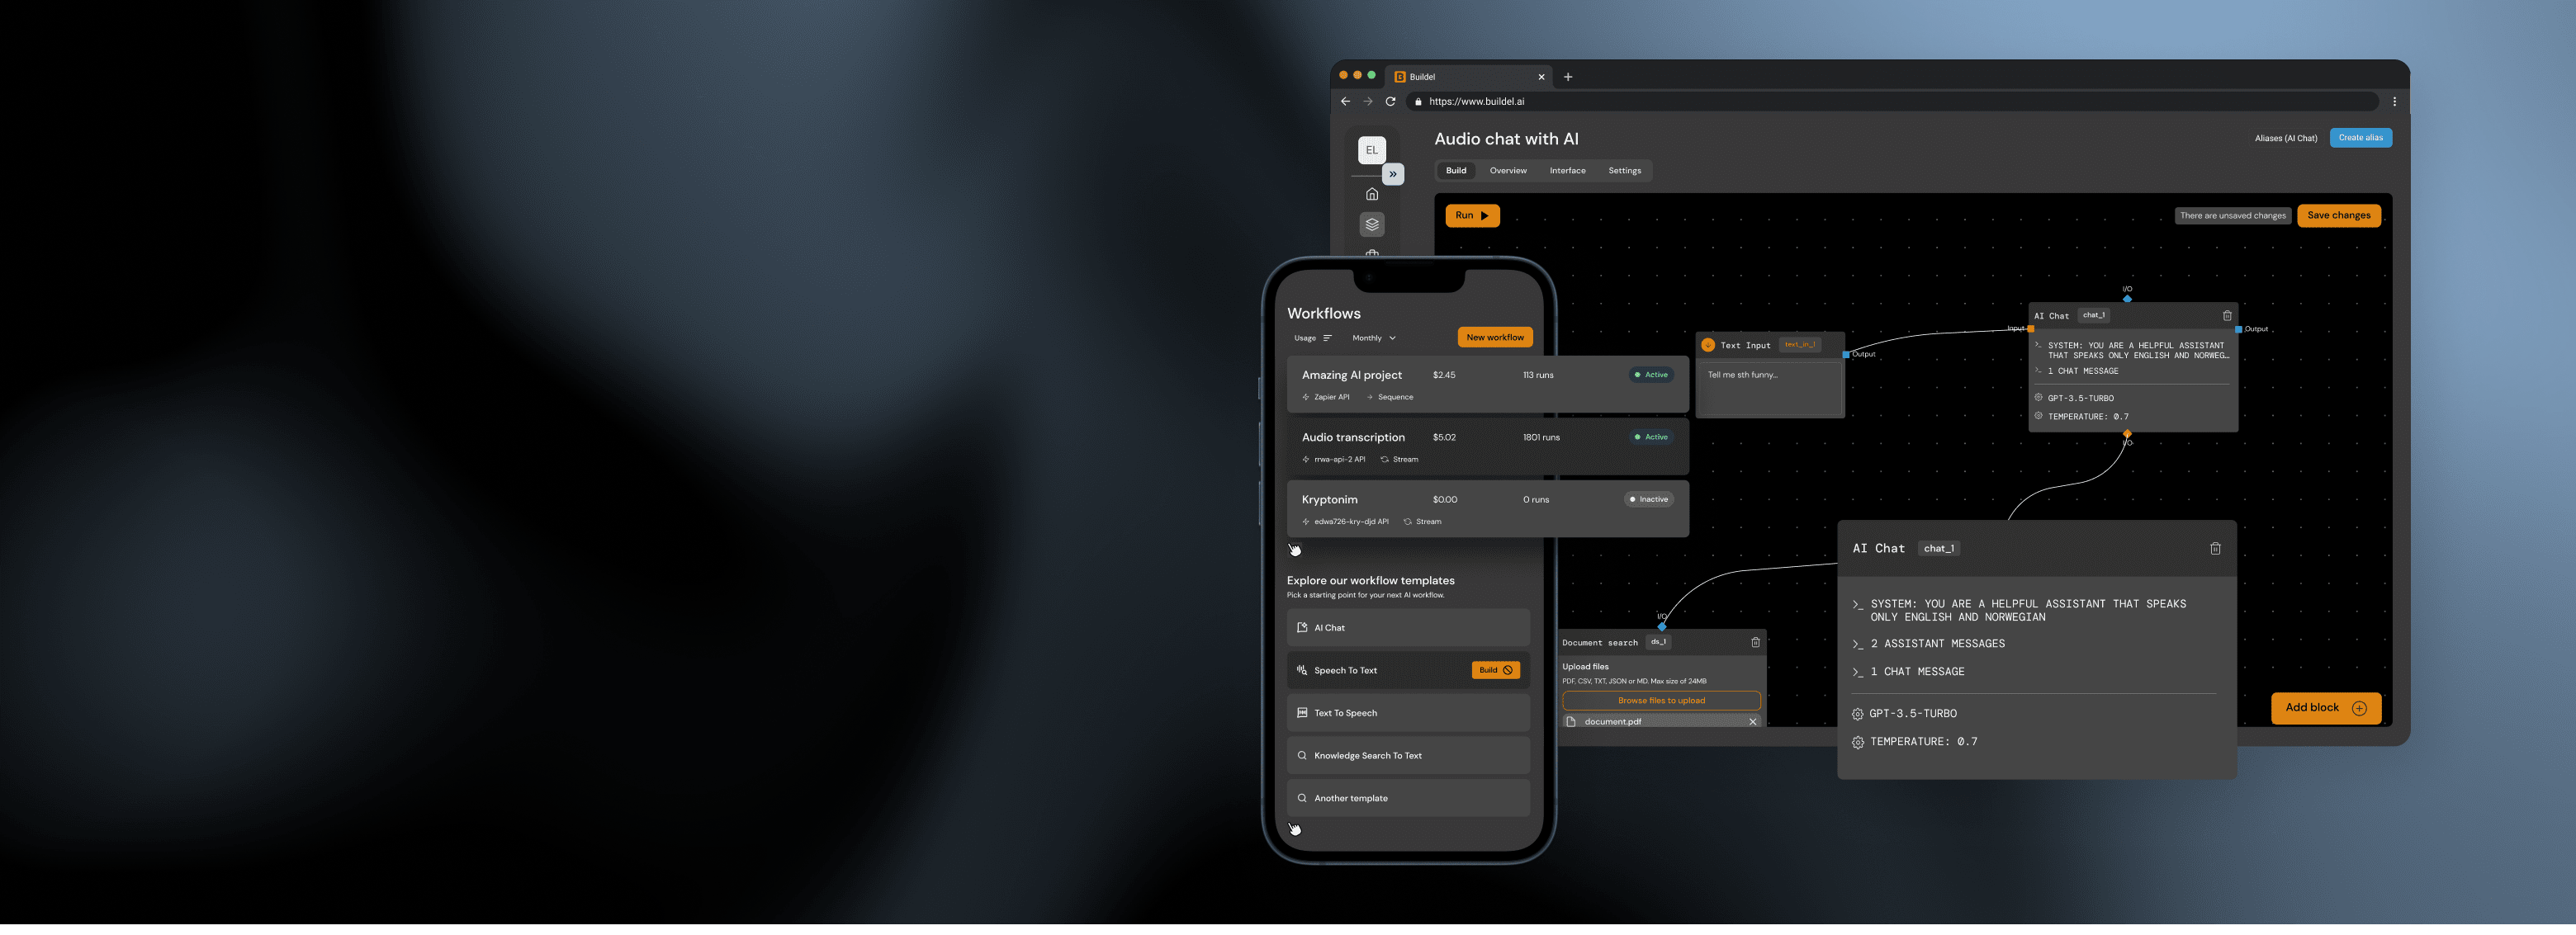2576x935 pixels.
Task: Open the browser three-dot menu
Action: coord(2394,102)
